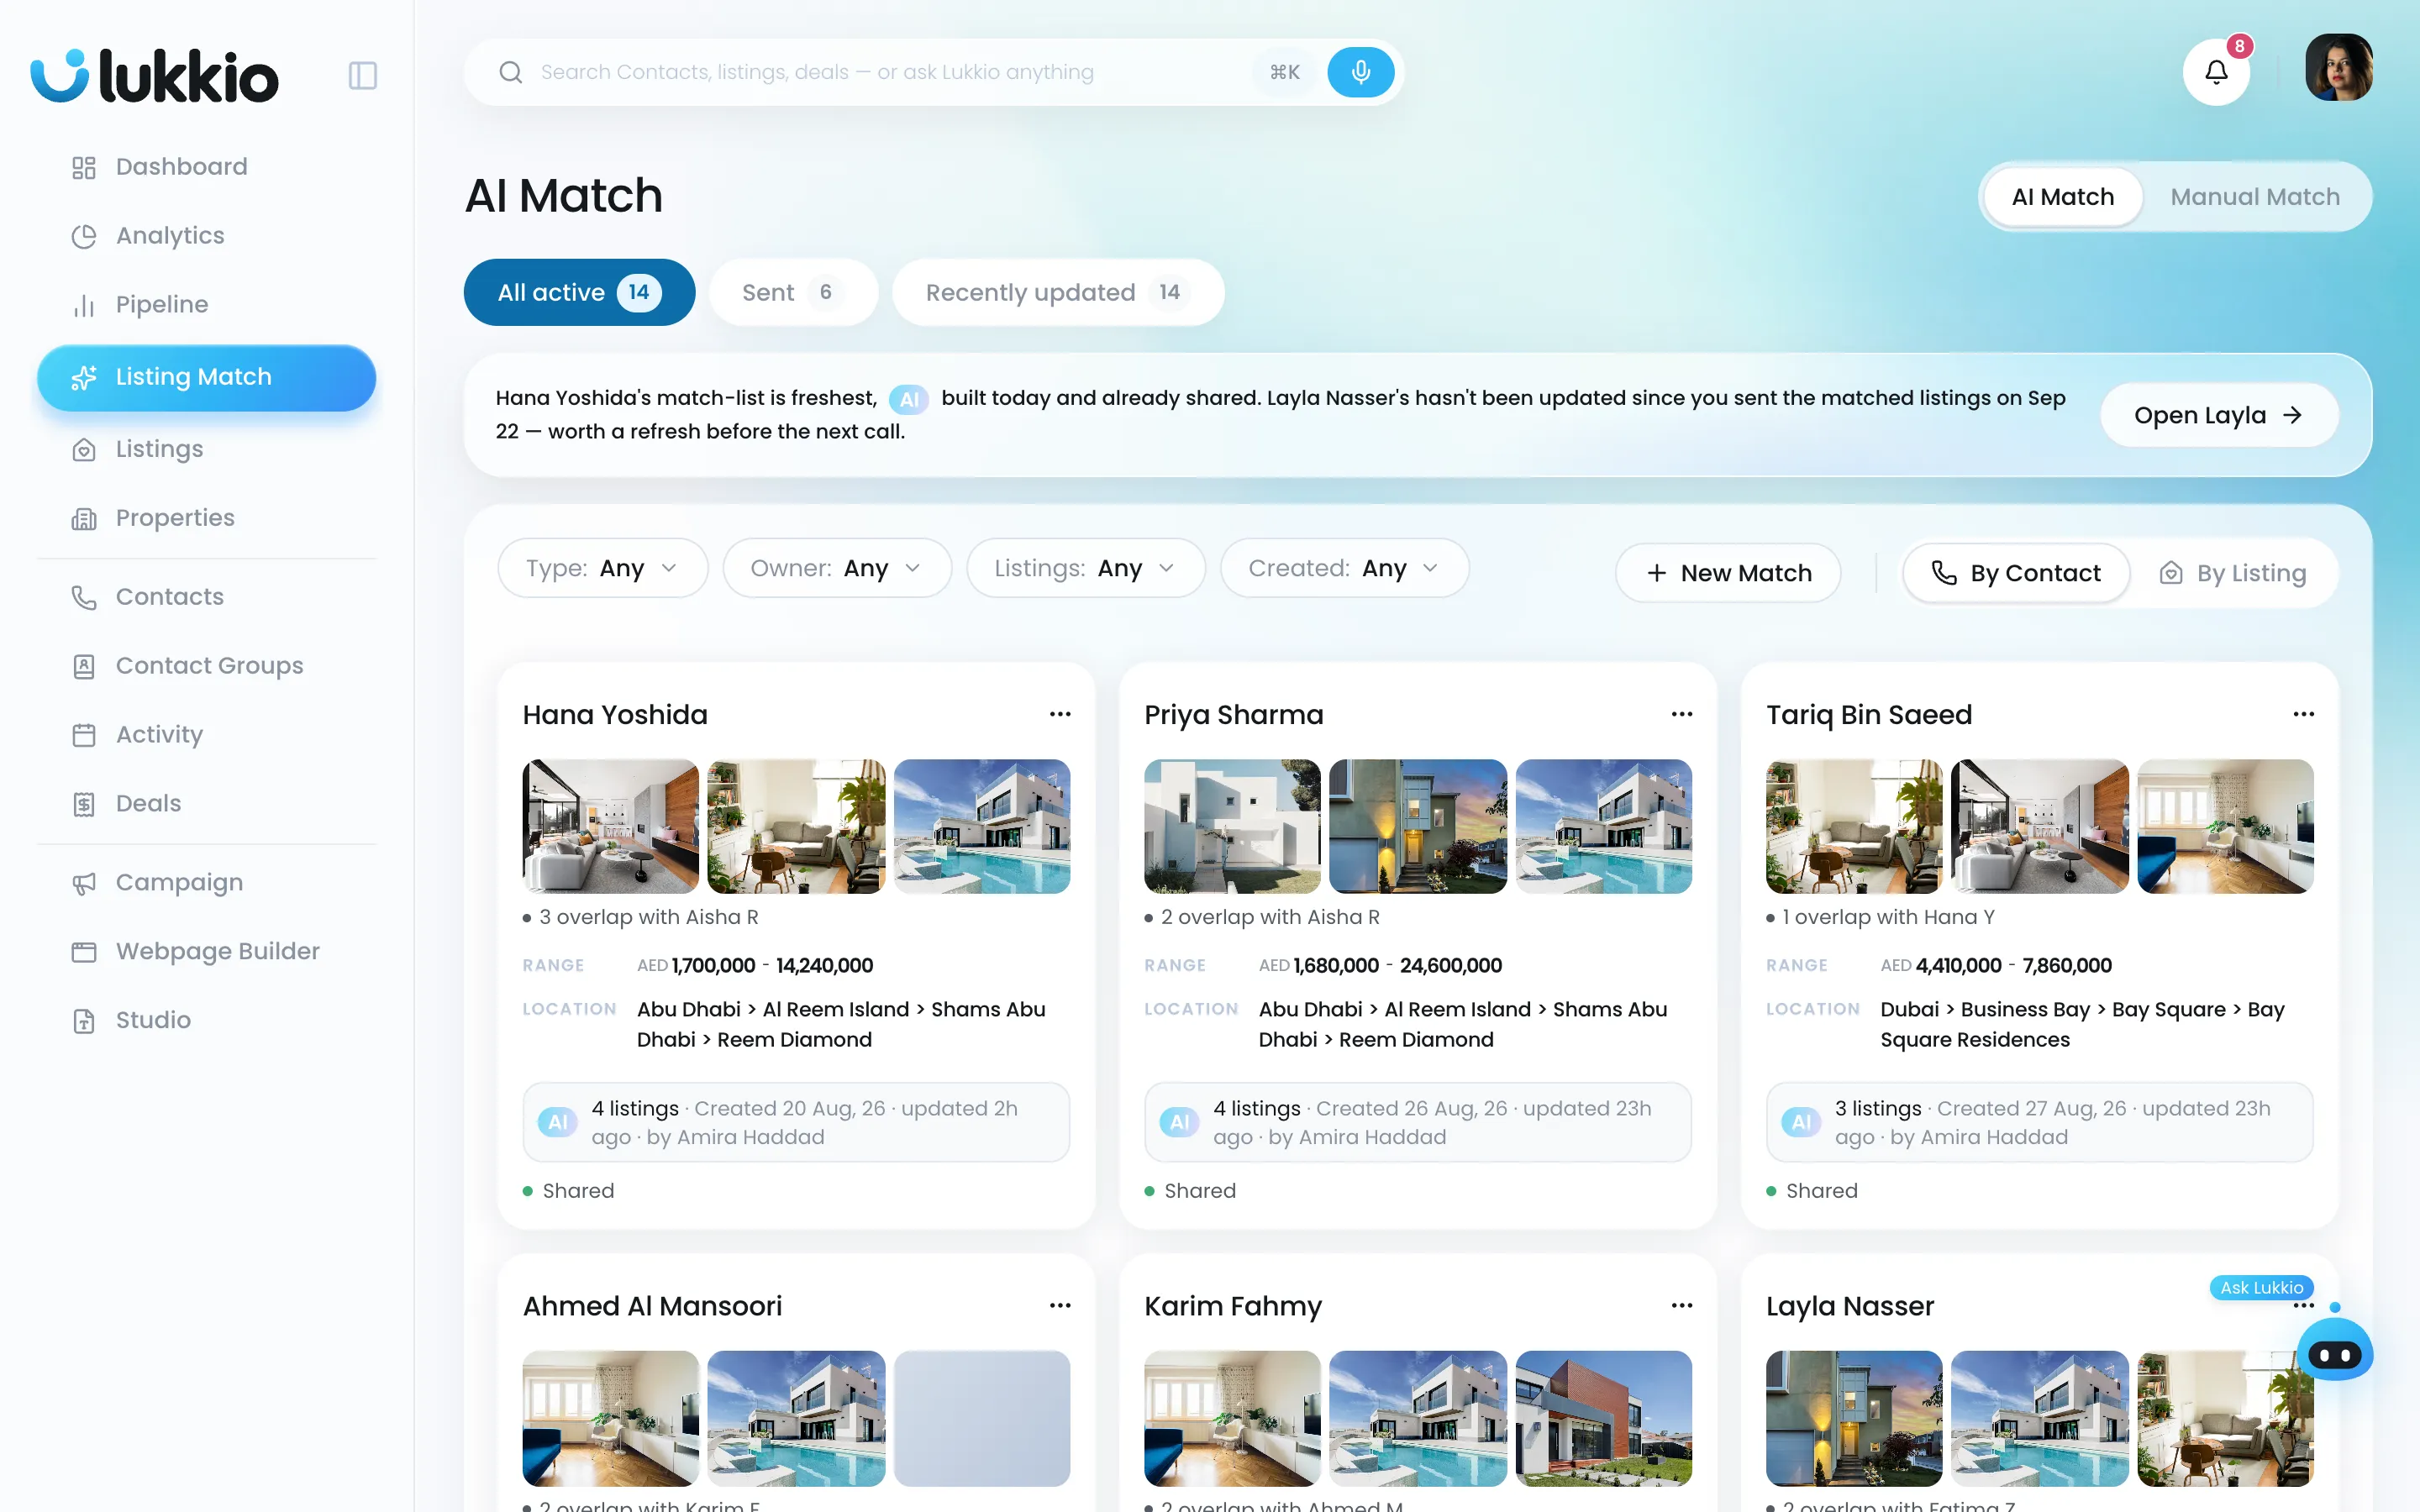Open Hana Yoshida's pool villa thumbnail

[x=981, y=826]
